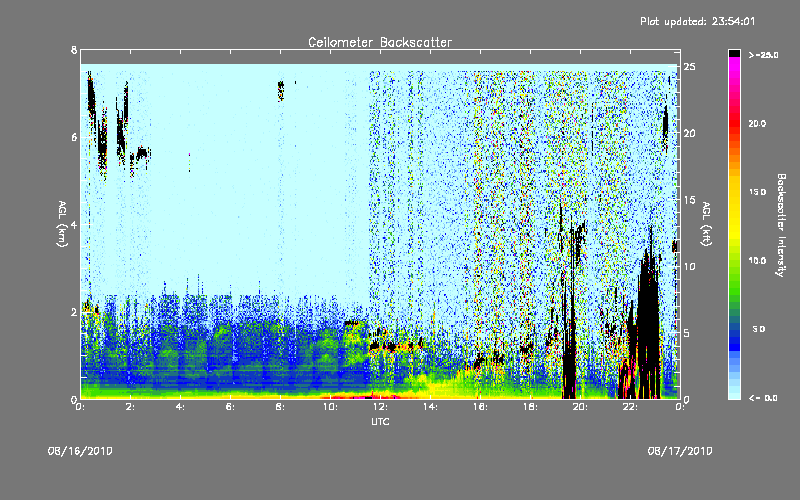Click the "6" tick on the km axis
Screen dimensions: 800x500
tap(74, 137)
